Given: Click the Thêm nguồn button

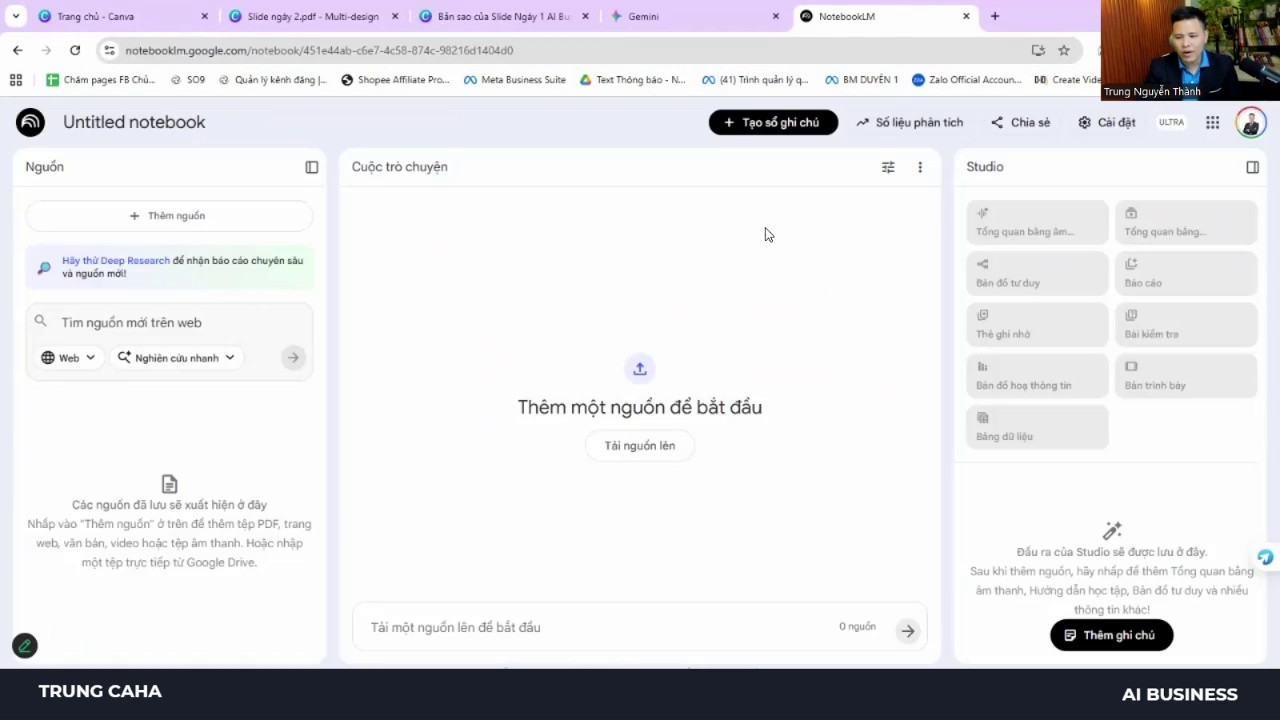Looking at the screenshot, I should (x=169, y=215).
